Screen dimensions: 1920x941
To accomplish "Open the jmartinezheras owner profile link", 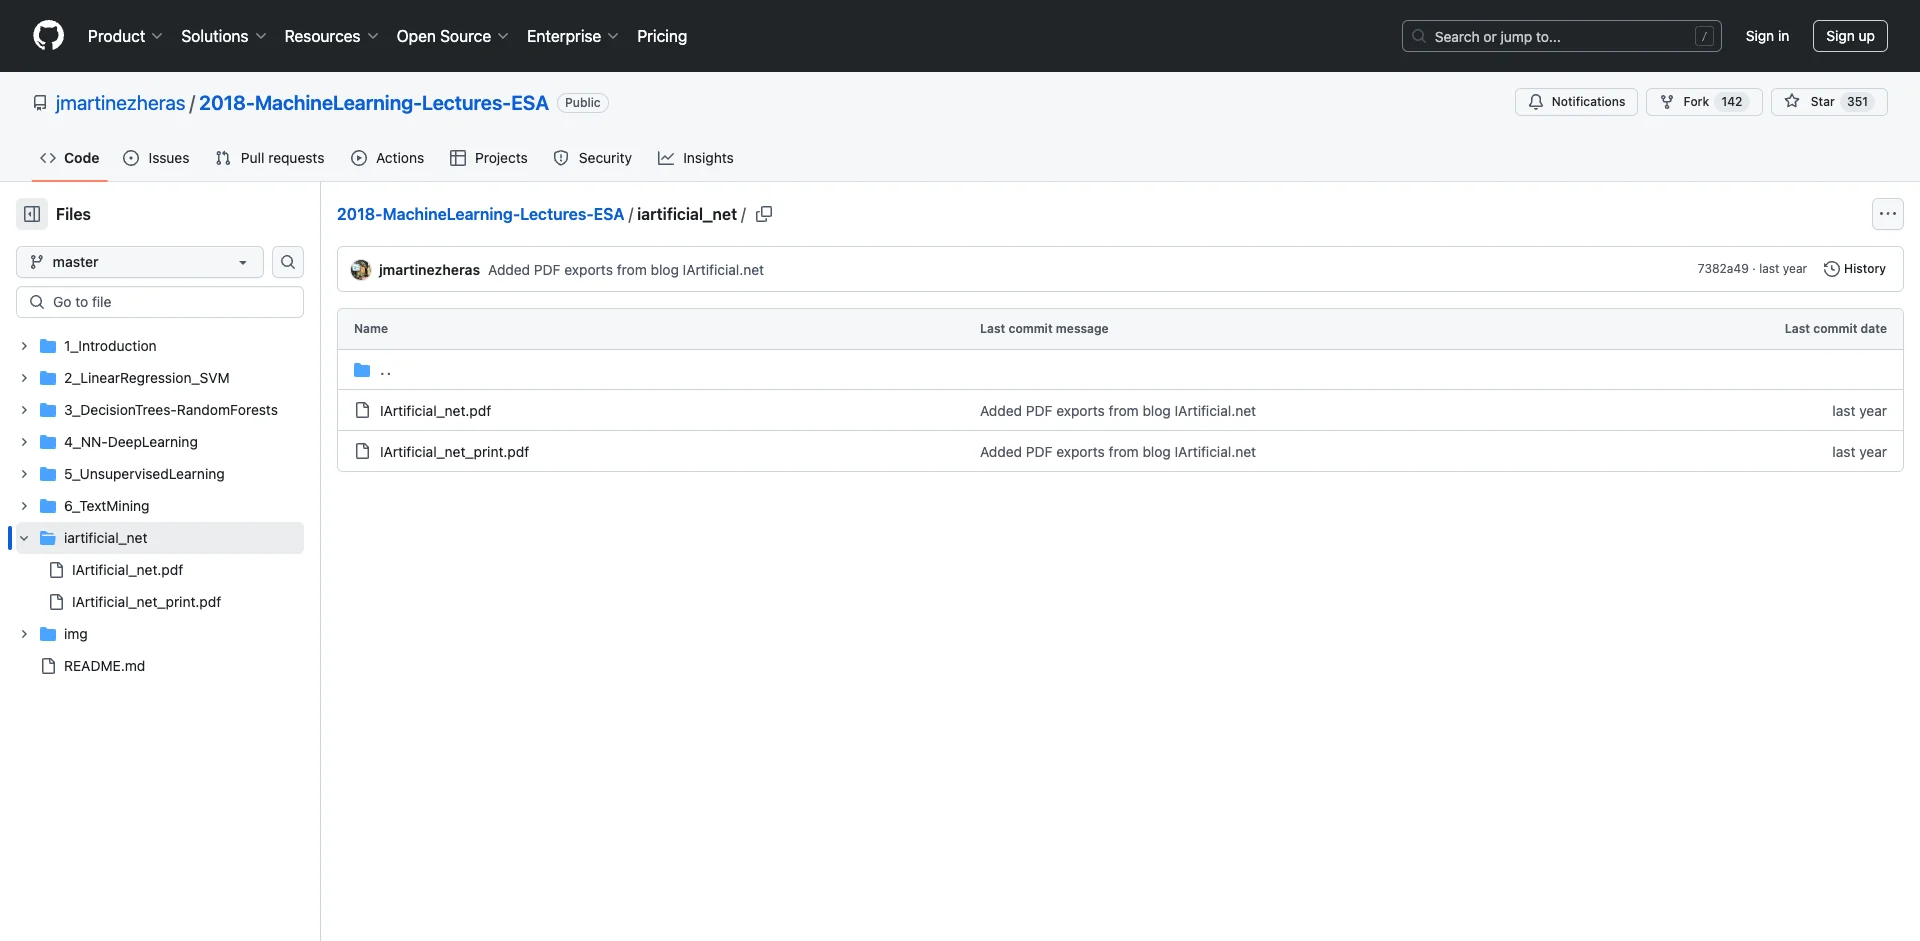I will click(x=120, y=103).
